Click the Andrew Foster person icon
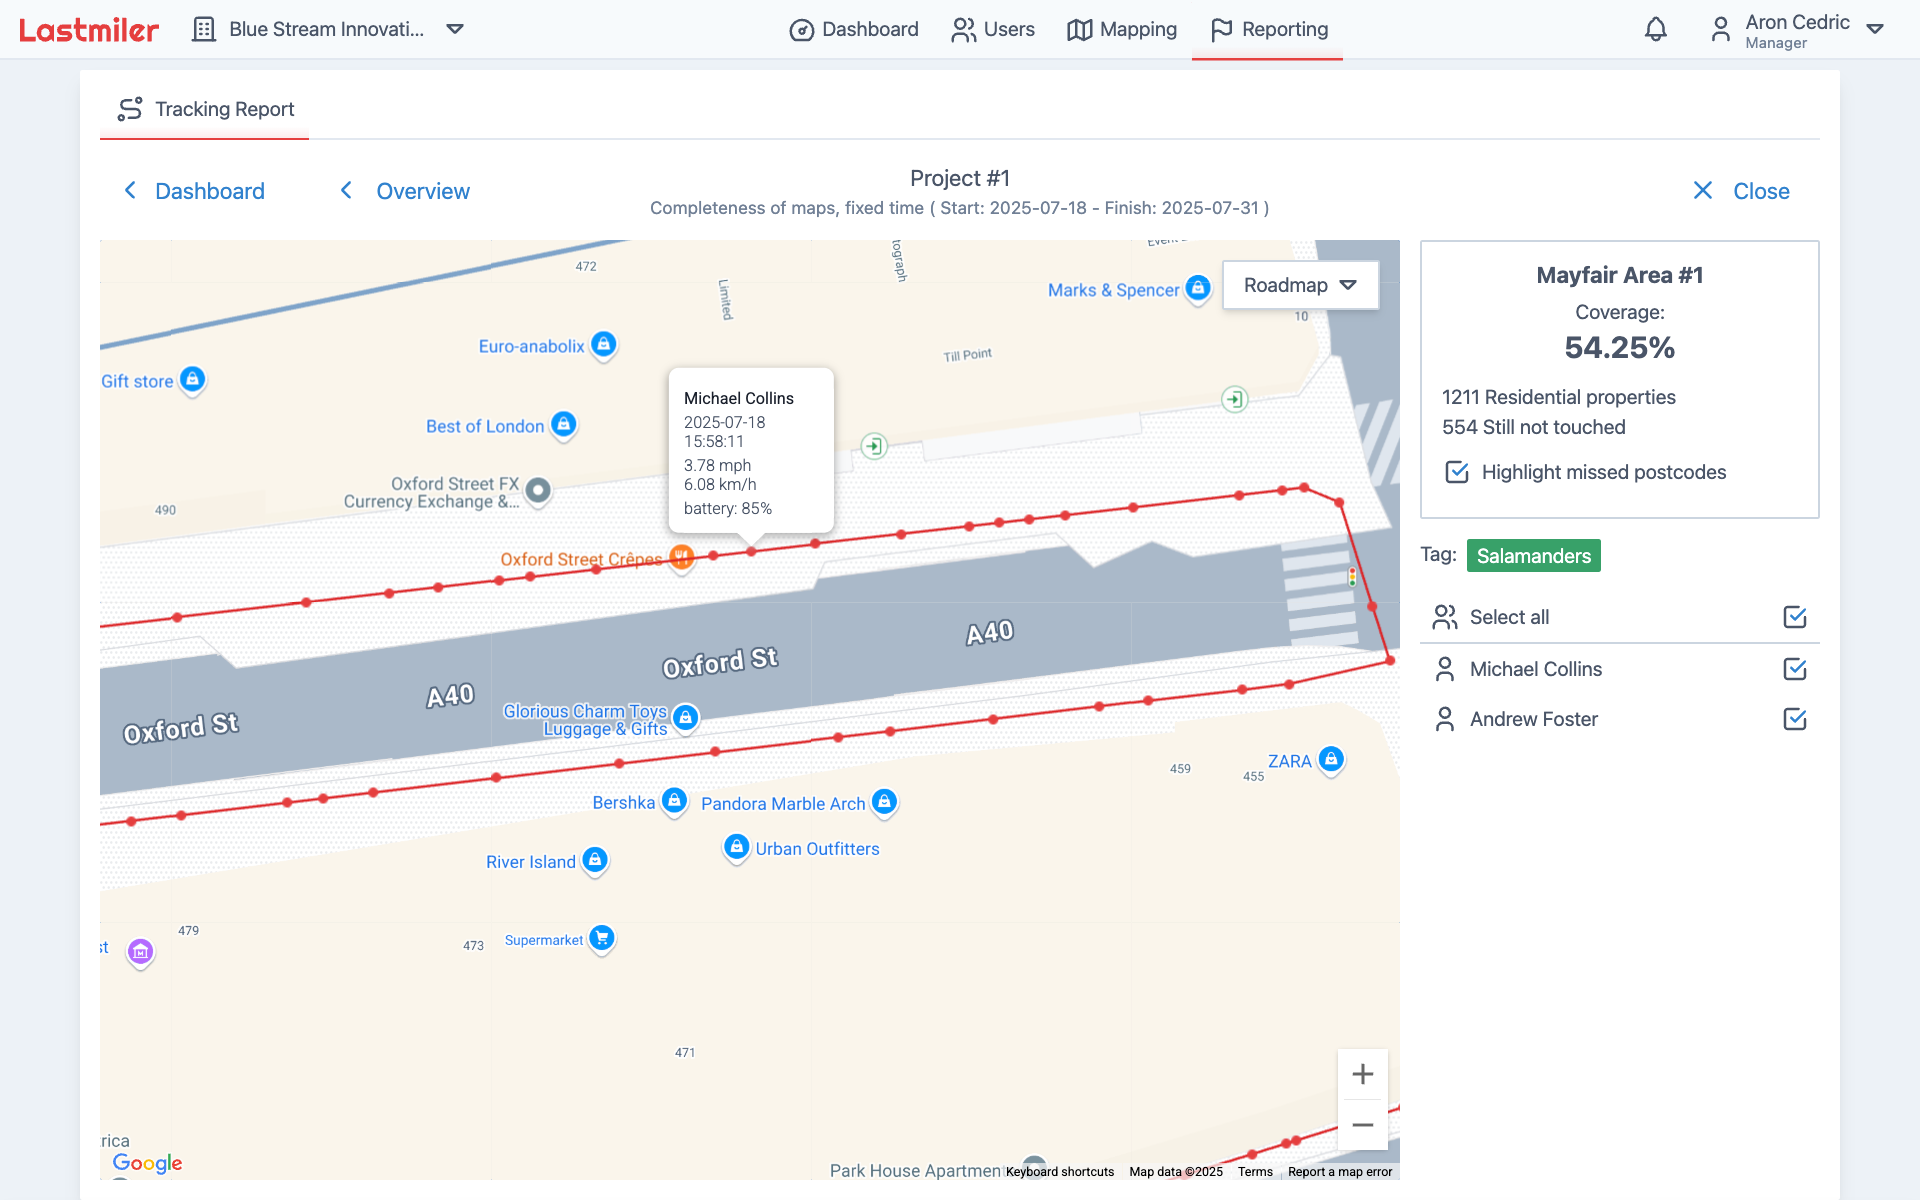The height and width of the screenshot is (1200, 1920). [1445, 719]
